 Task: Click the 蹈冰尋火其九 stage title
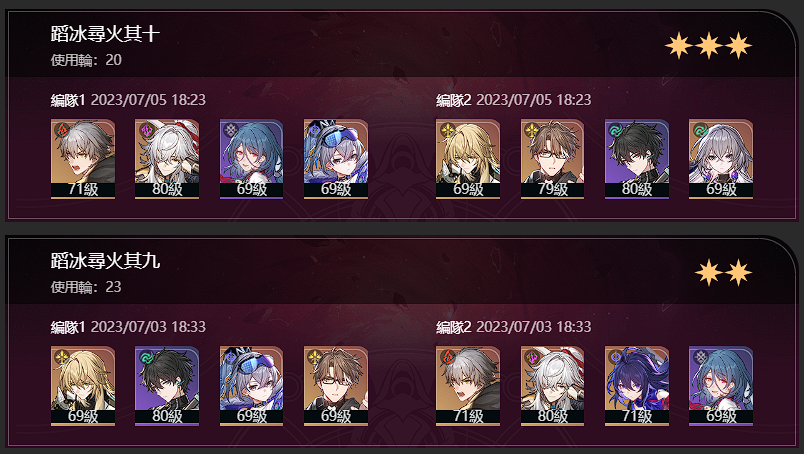(105, 261)
